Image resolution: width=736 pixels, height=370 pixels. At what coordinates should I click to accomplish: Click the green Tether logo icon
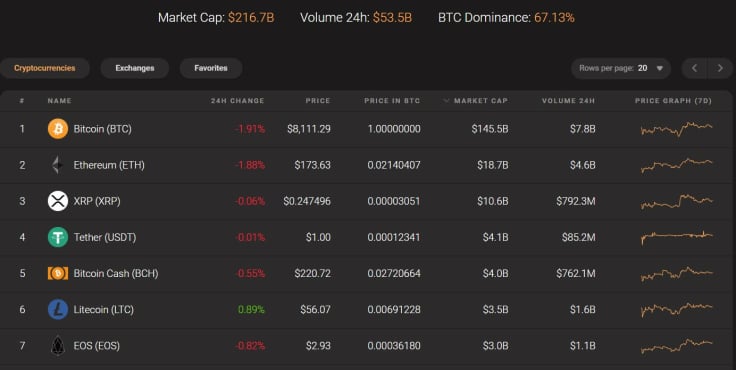click(58, 237)
